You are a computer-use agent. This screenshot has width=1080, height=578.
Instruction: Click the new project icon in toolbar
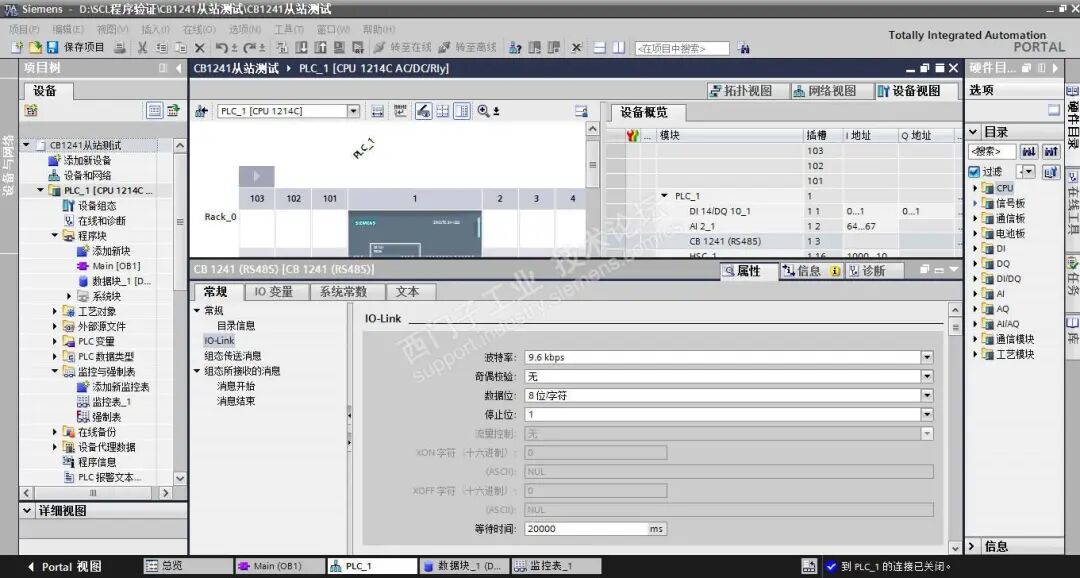point(18,48)
